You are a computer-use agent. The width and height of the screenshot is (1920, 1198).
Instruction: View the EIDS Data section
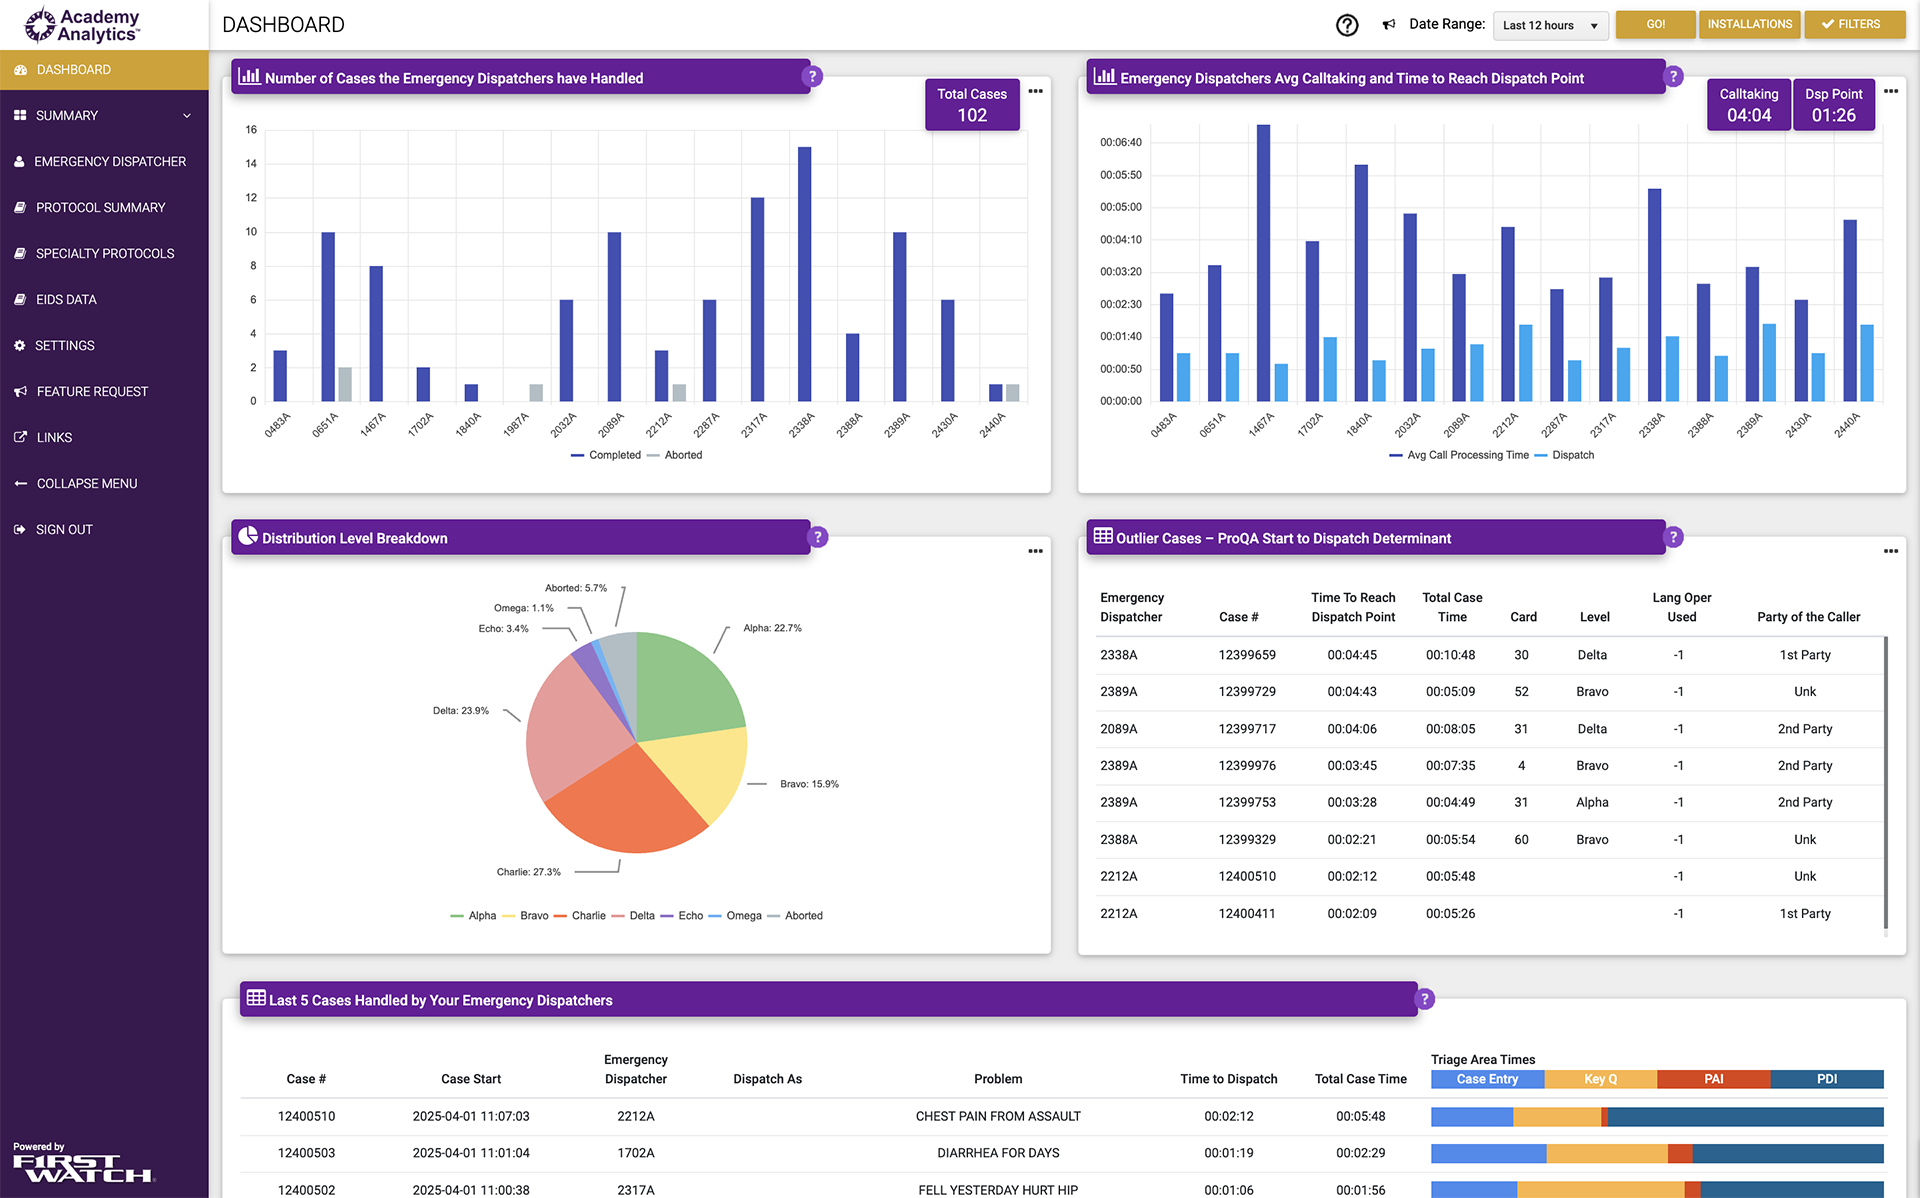68,299
